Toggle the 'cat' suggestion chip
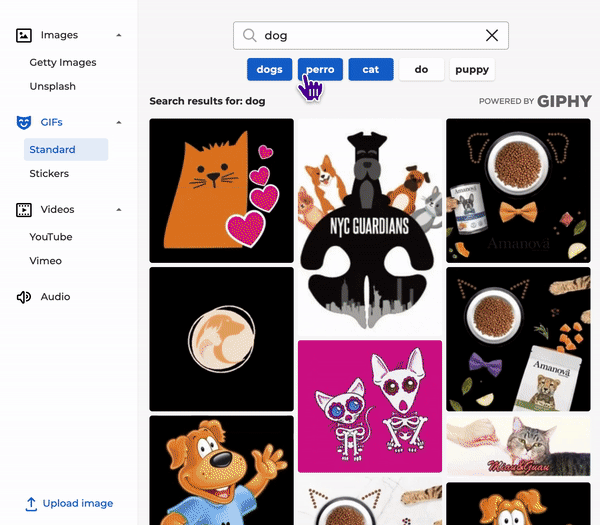The image size is (600, 525). [x=371, y=70]
